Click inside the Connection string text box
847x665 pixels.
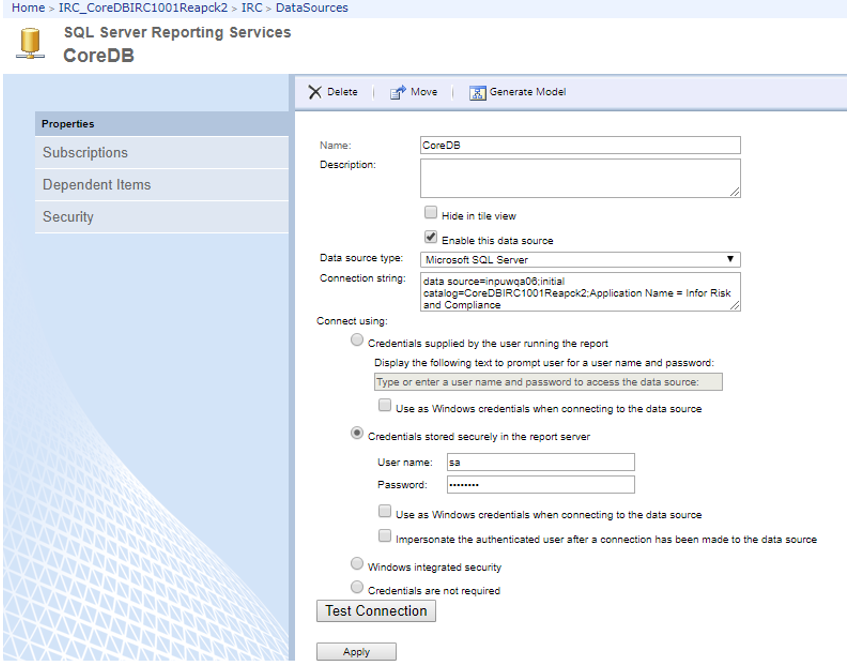[x=580, y=292]
